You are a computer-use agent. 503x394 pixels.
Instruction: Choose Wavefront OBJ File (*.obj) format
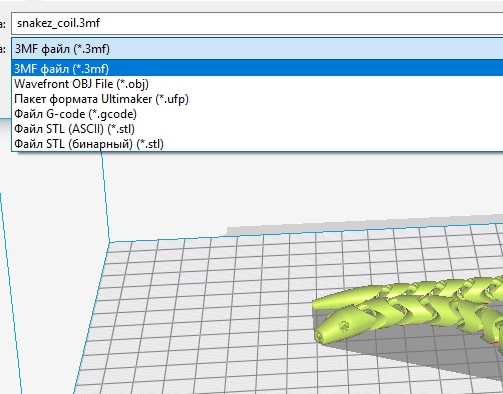pos(258,84)
